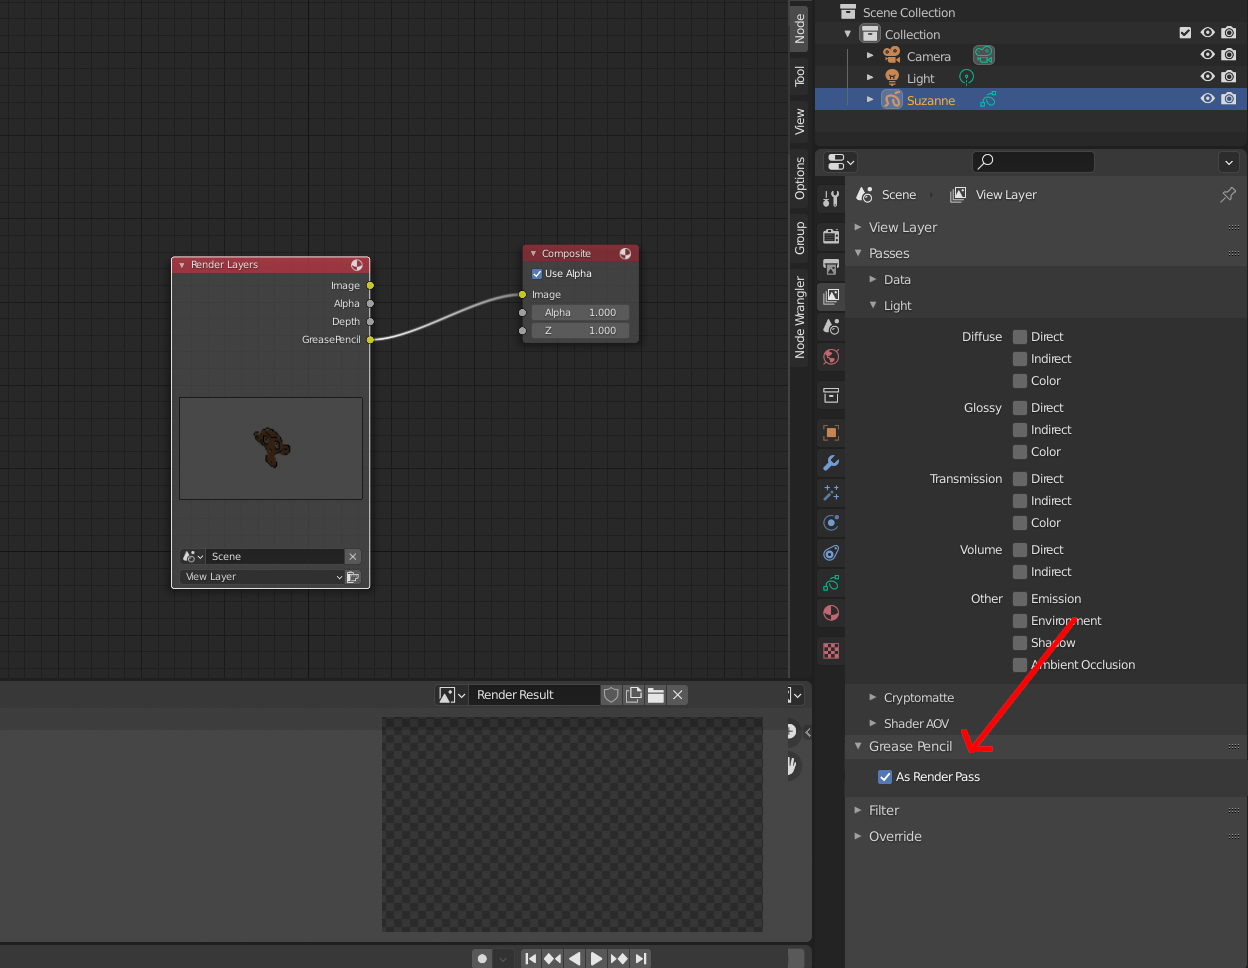Open the Output properties tab icon

(x=830, y=266)
